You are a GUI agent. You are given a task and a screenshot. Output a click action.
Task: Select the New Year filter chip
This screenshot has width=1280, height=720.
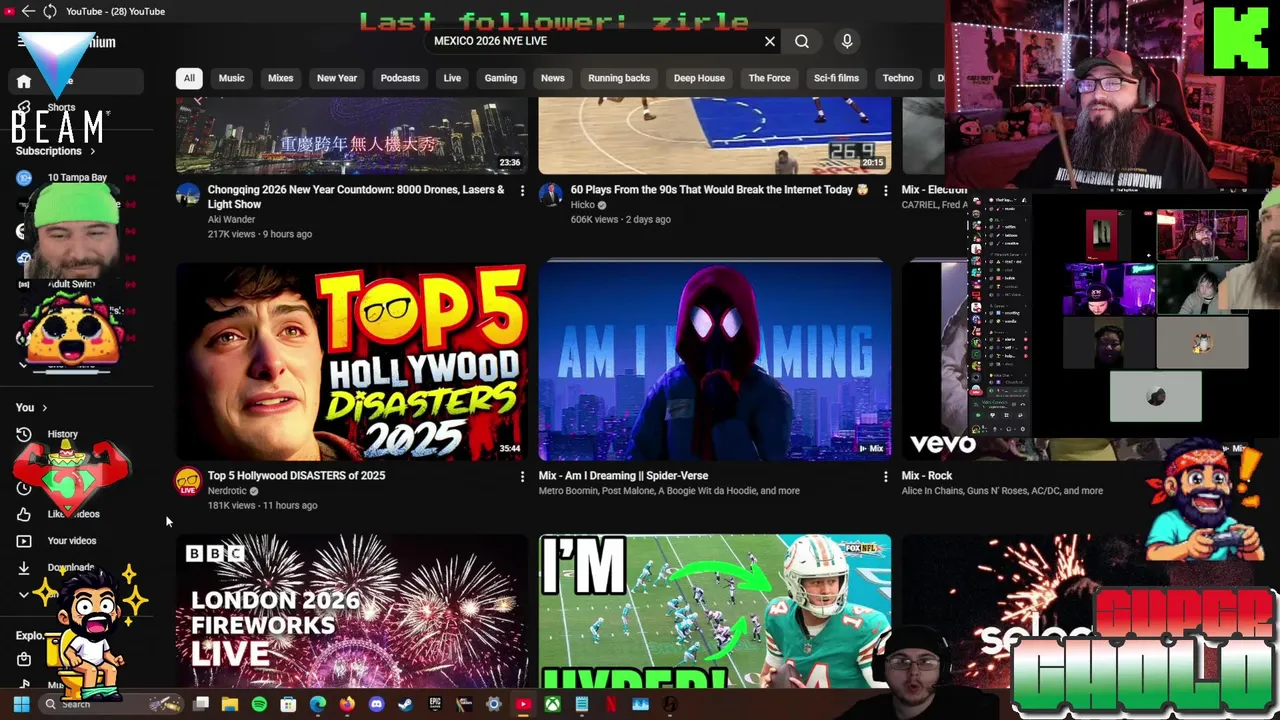(337, 78)
